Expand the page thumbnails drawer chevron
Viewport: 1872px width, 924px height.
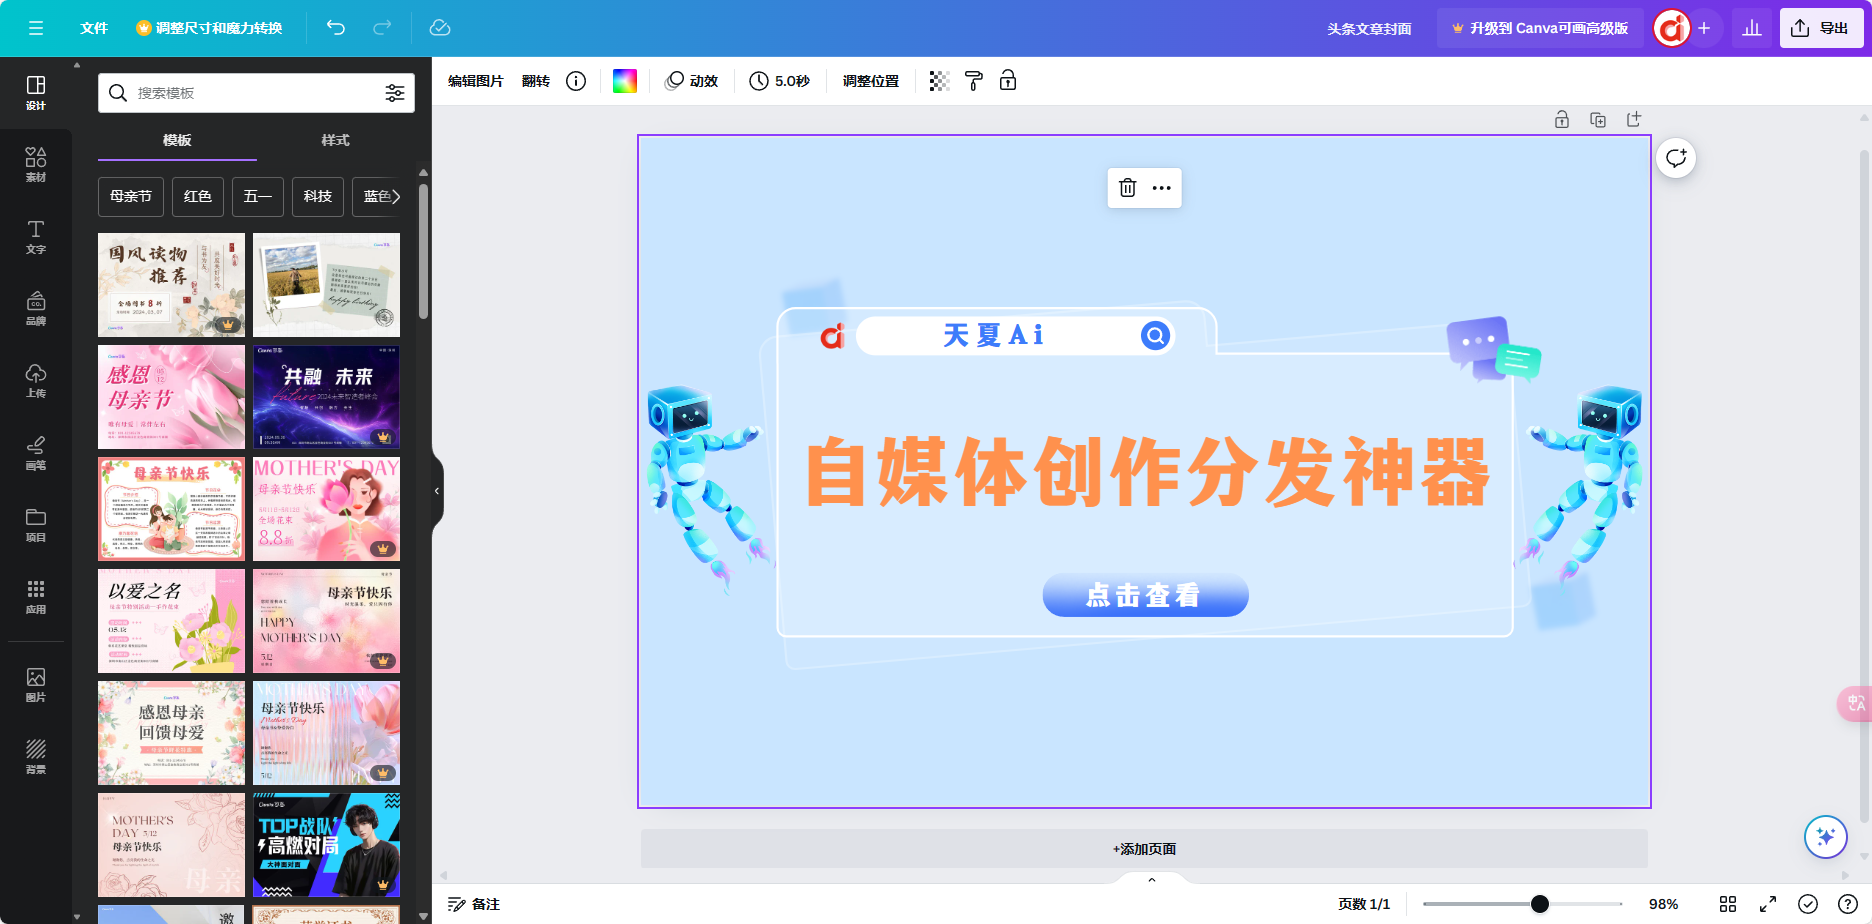pos(1152,880)
